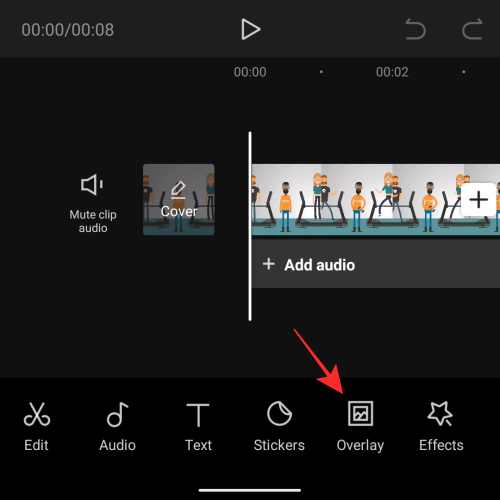Open the Overlay tool
The height and width of the screenshot is (500, 500).
coord(360,427)
